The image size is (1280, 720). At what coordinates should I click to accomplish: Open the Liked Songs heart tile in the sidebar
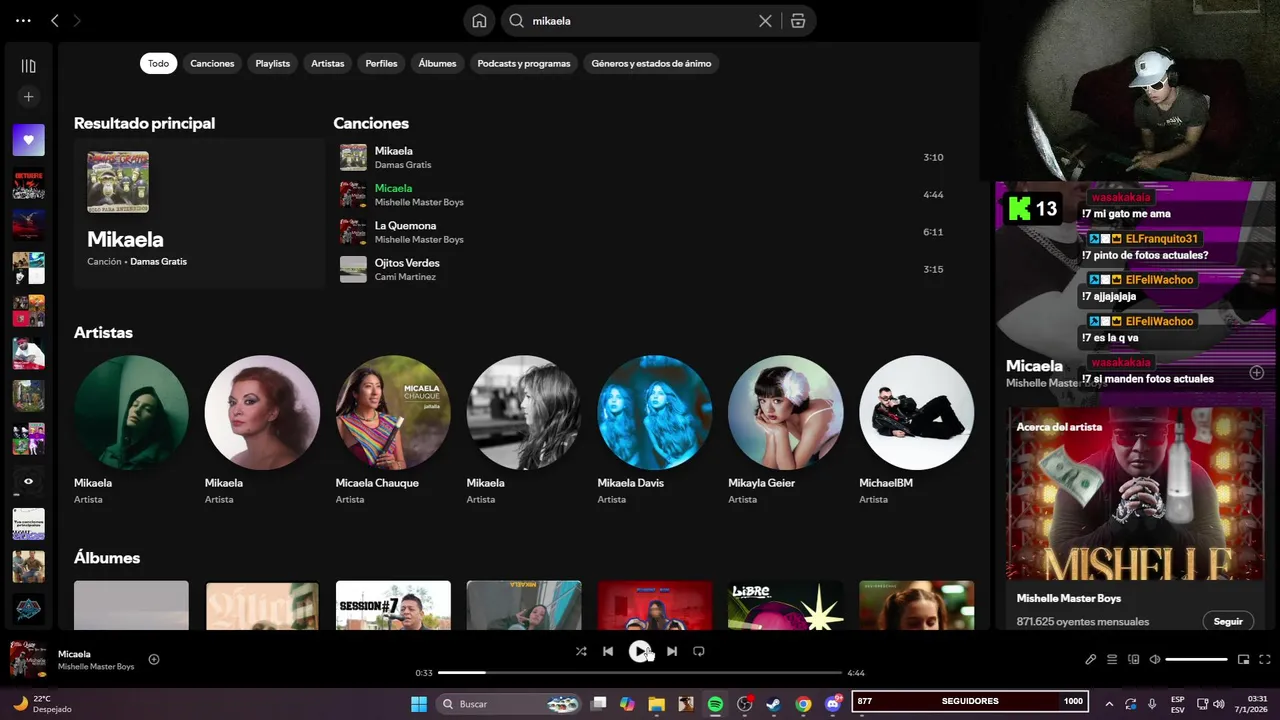(28, 140)
